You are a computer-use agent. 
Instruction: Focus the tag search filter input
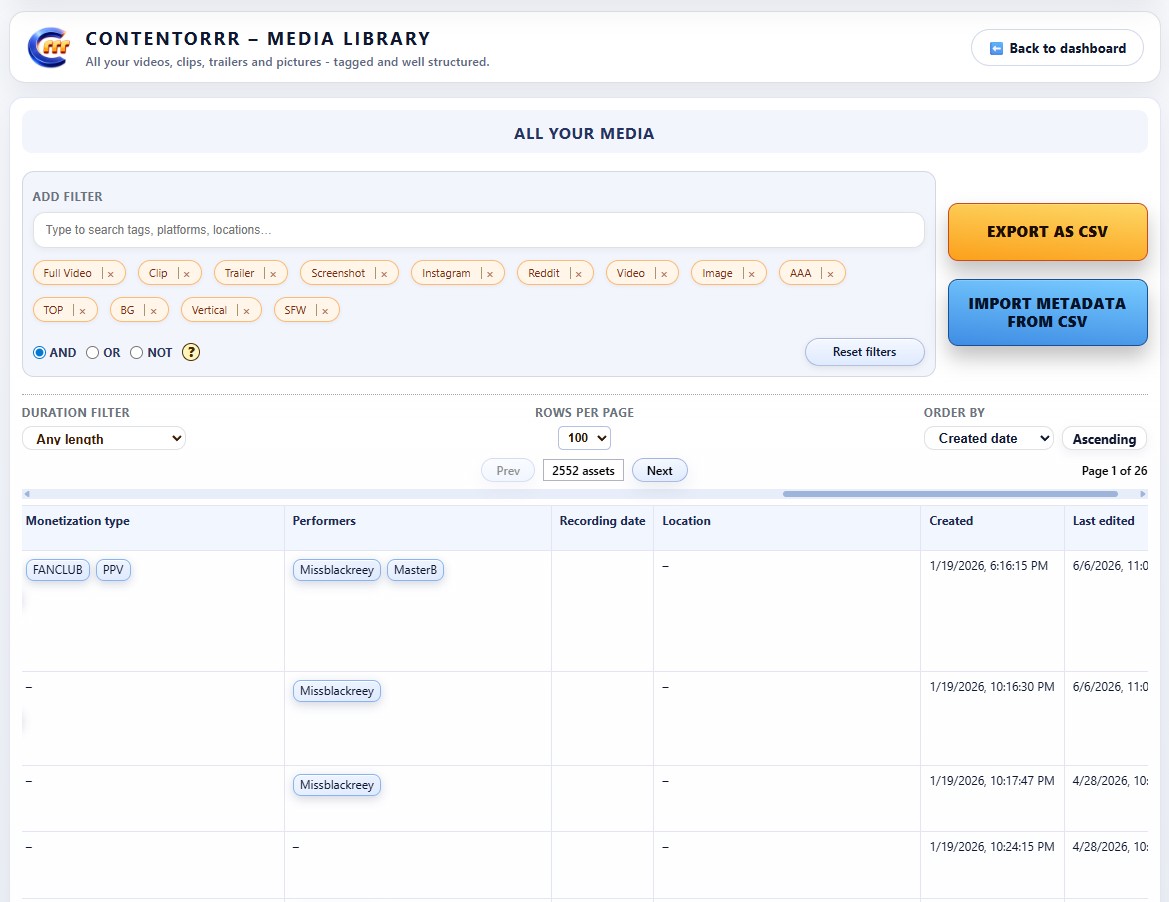(x=479, y=230)
